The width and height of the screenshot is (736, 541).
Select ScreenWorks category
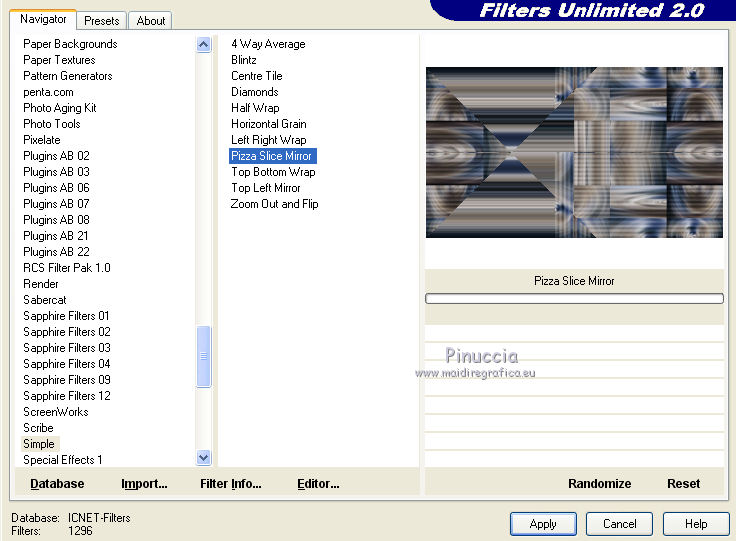point(56,412)
